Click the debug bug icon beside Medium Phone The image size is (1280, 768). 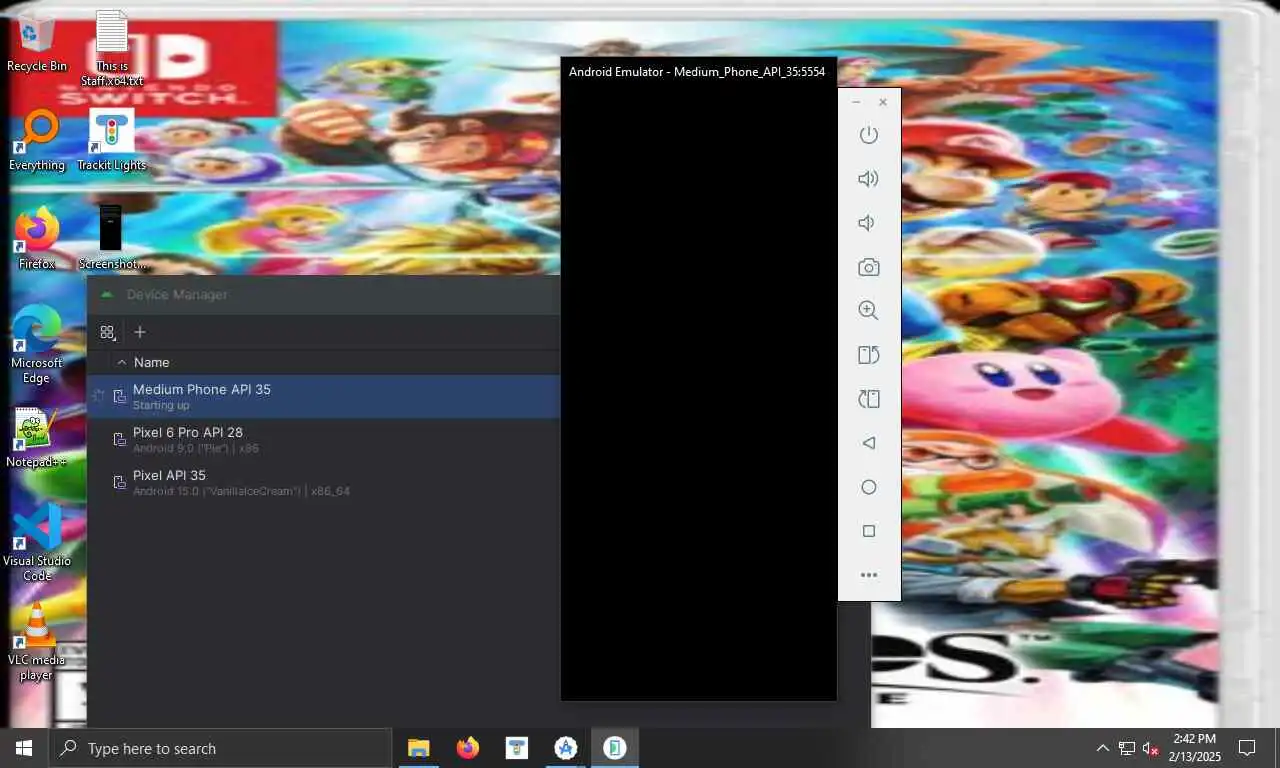(x=98, y=397)
